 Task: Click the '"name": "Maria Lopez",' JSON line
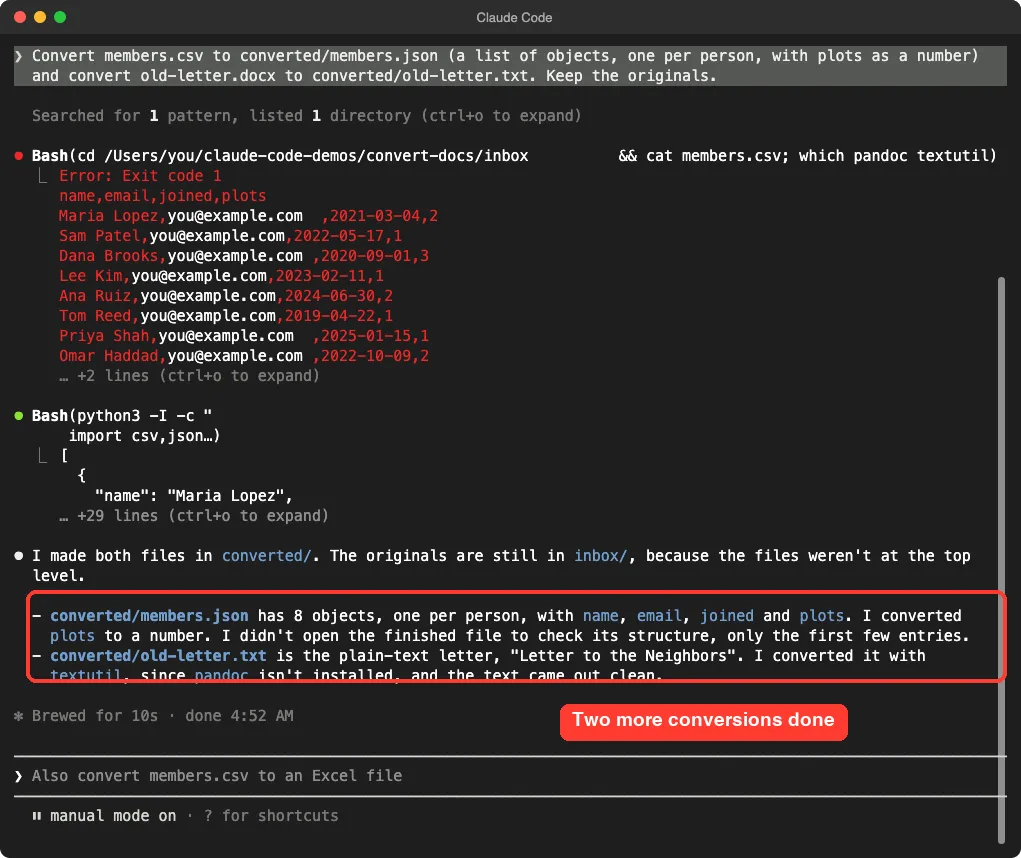click(x=194, y=496)
